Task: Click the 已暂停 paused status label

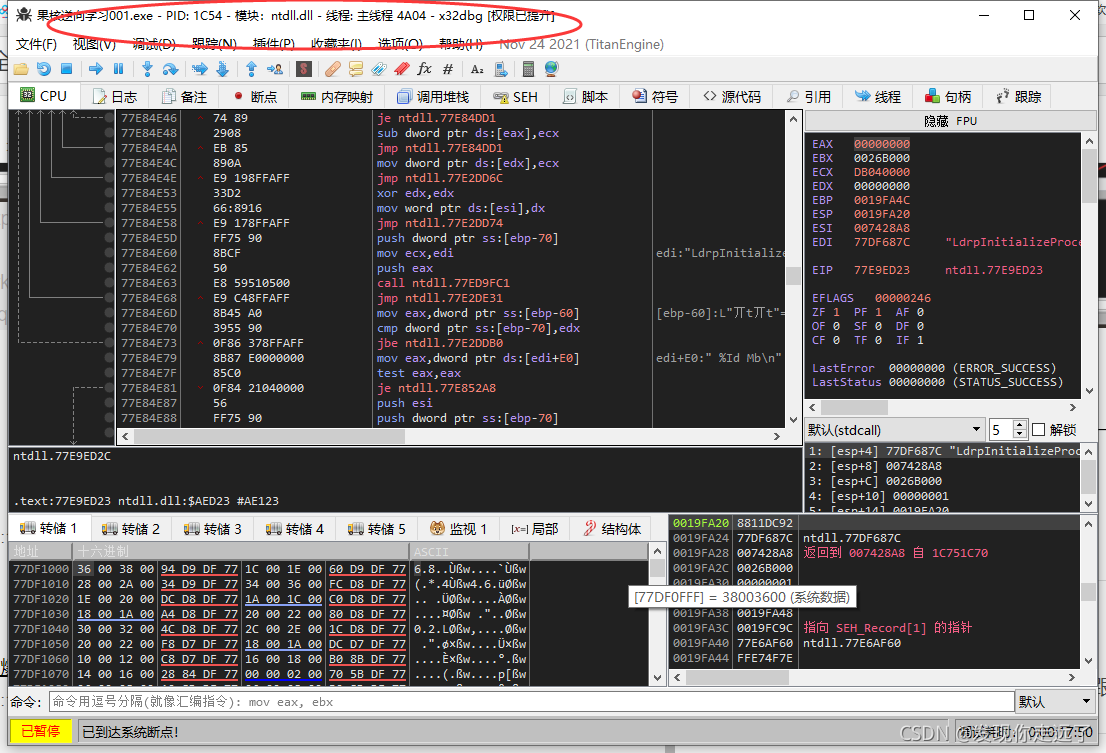Action: (40, 731)
